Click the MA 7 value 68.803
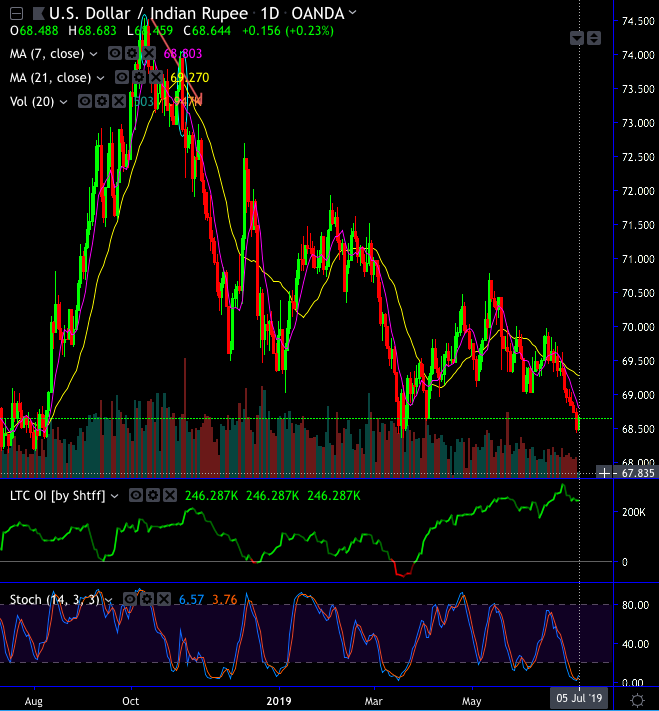The height and width of the screenshot is (711, 659). [183, 54]
